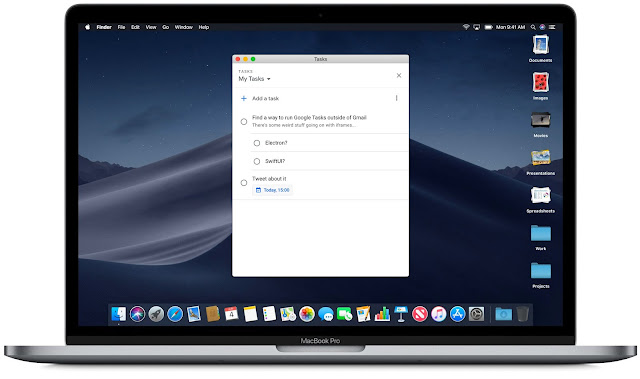This screenshot has height=379, width=640.
Task: Open the Presentations stack on the desktop
Action: point(540,157)
